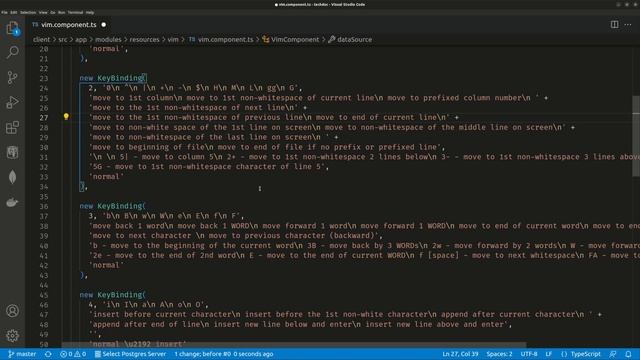Open the Help menu
640x360 pixels.
click(x=90, y=12)
